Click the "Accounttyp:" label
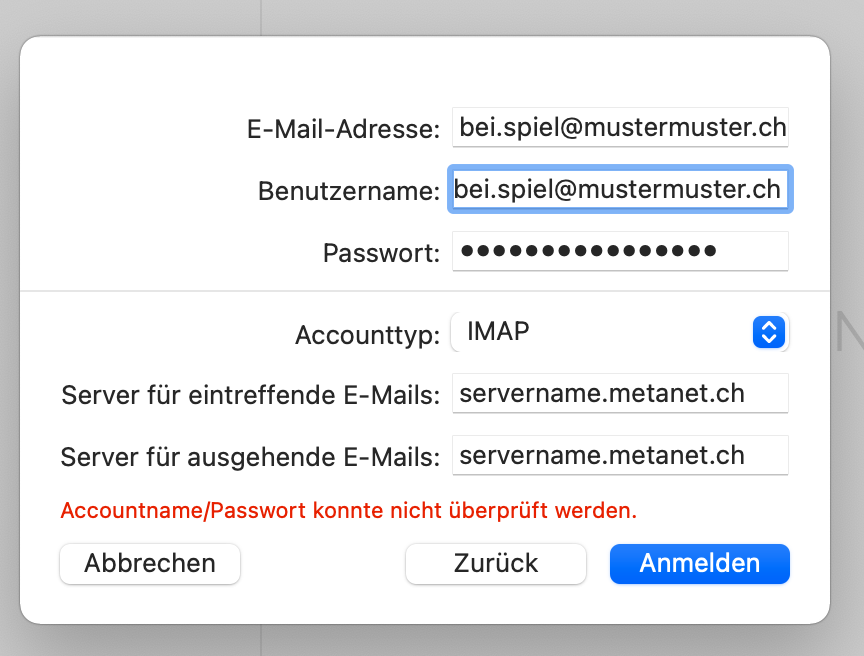The image size is (864, 656). pos(367,335)
